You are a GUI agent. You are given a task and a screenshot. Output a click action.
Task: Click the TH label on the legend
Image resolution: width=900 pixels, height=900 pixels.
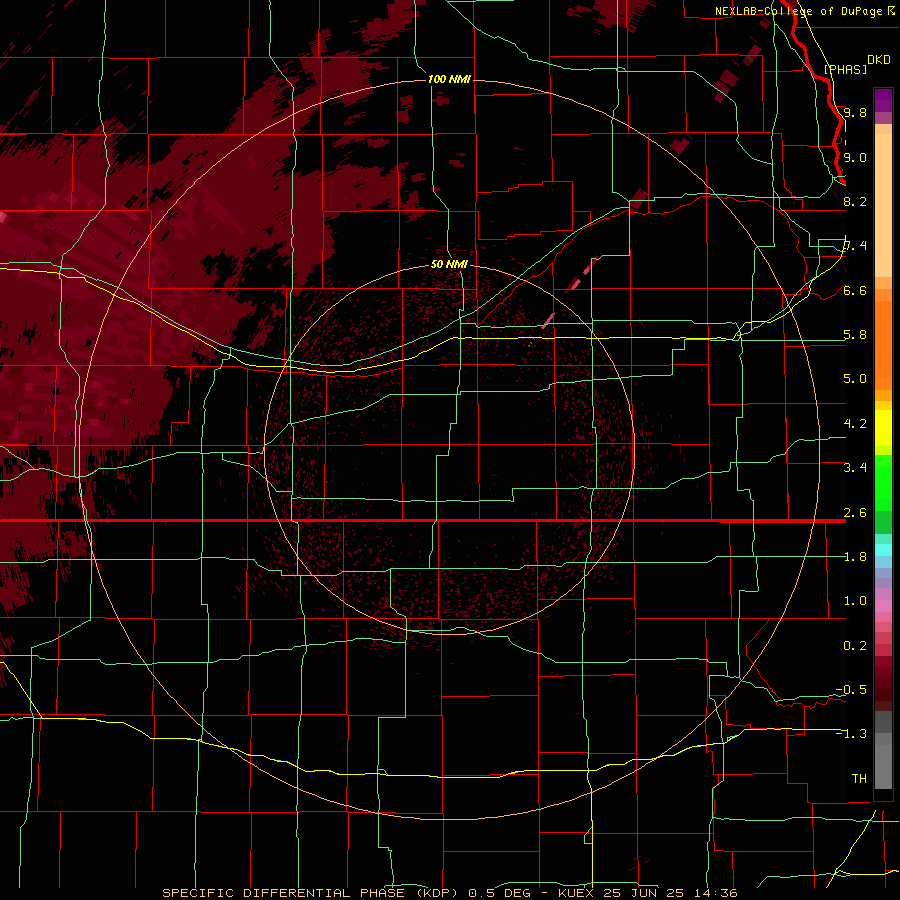(859, 778)
